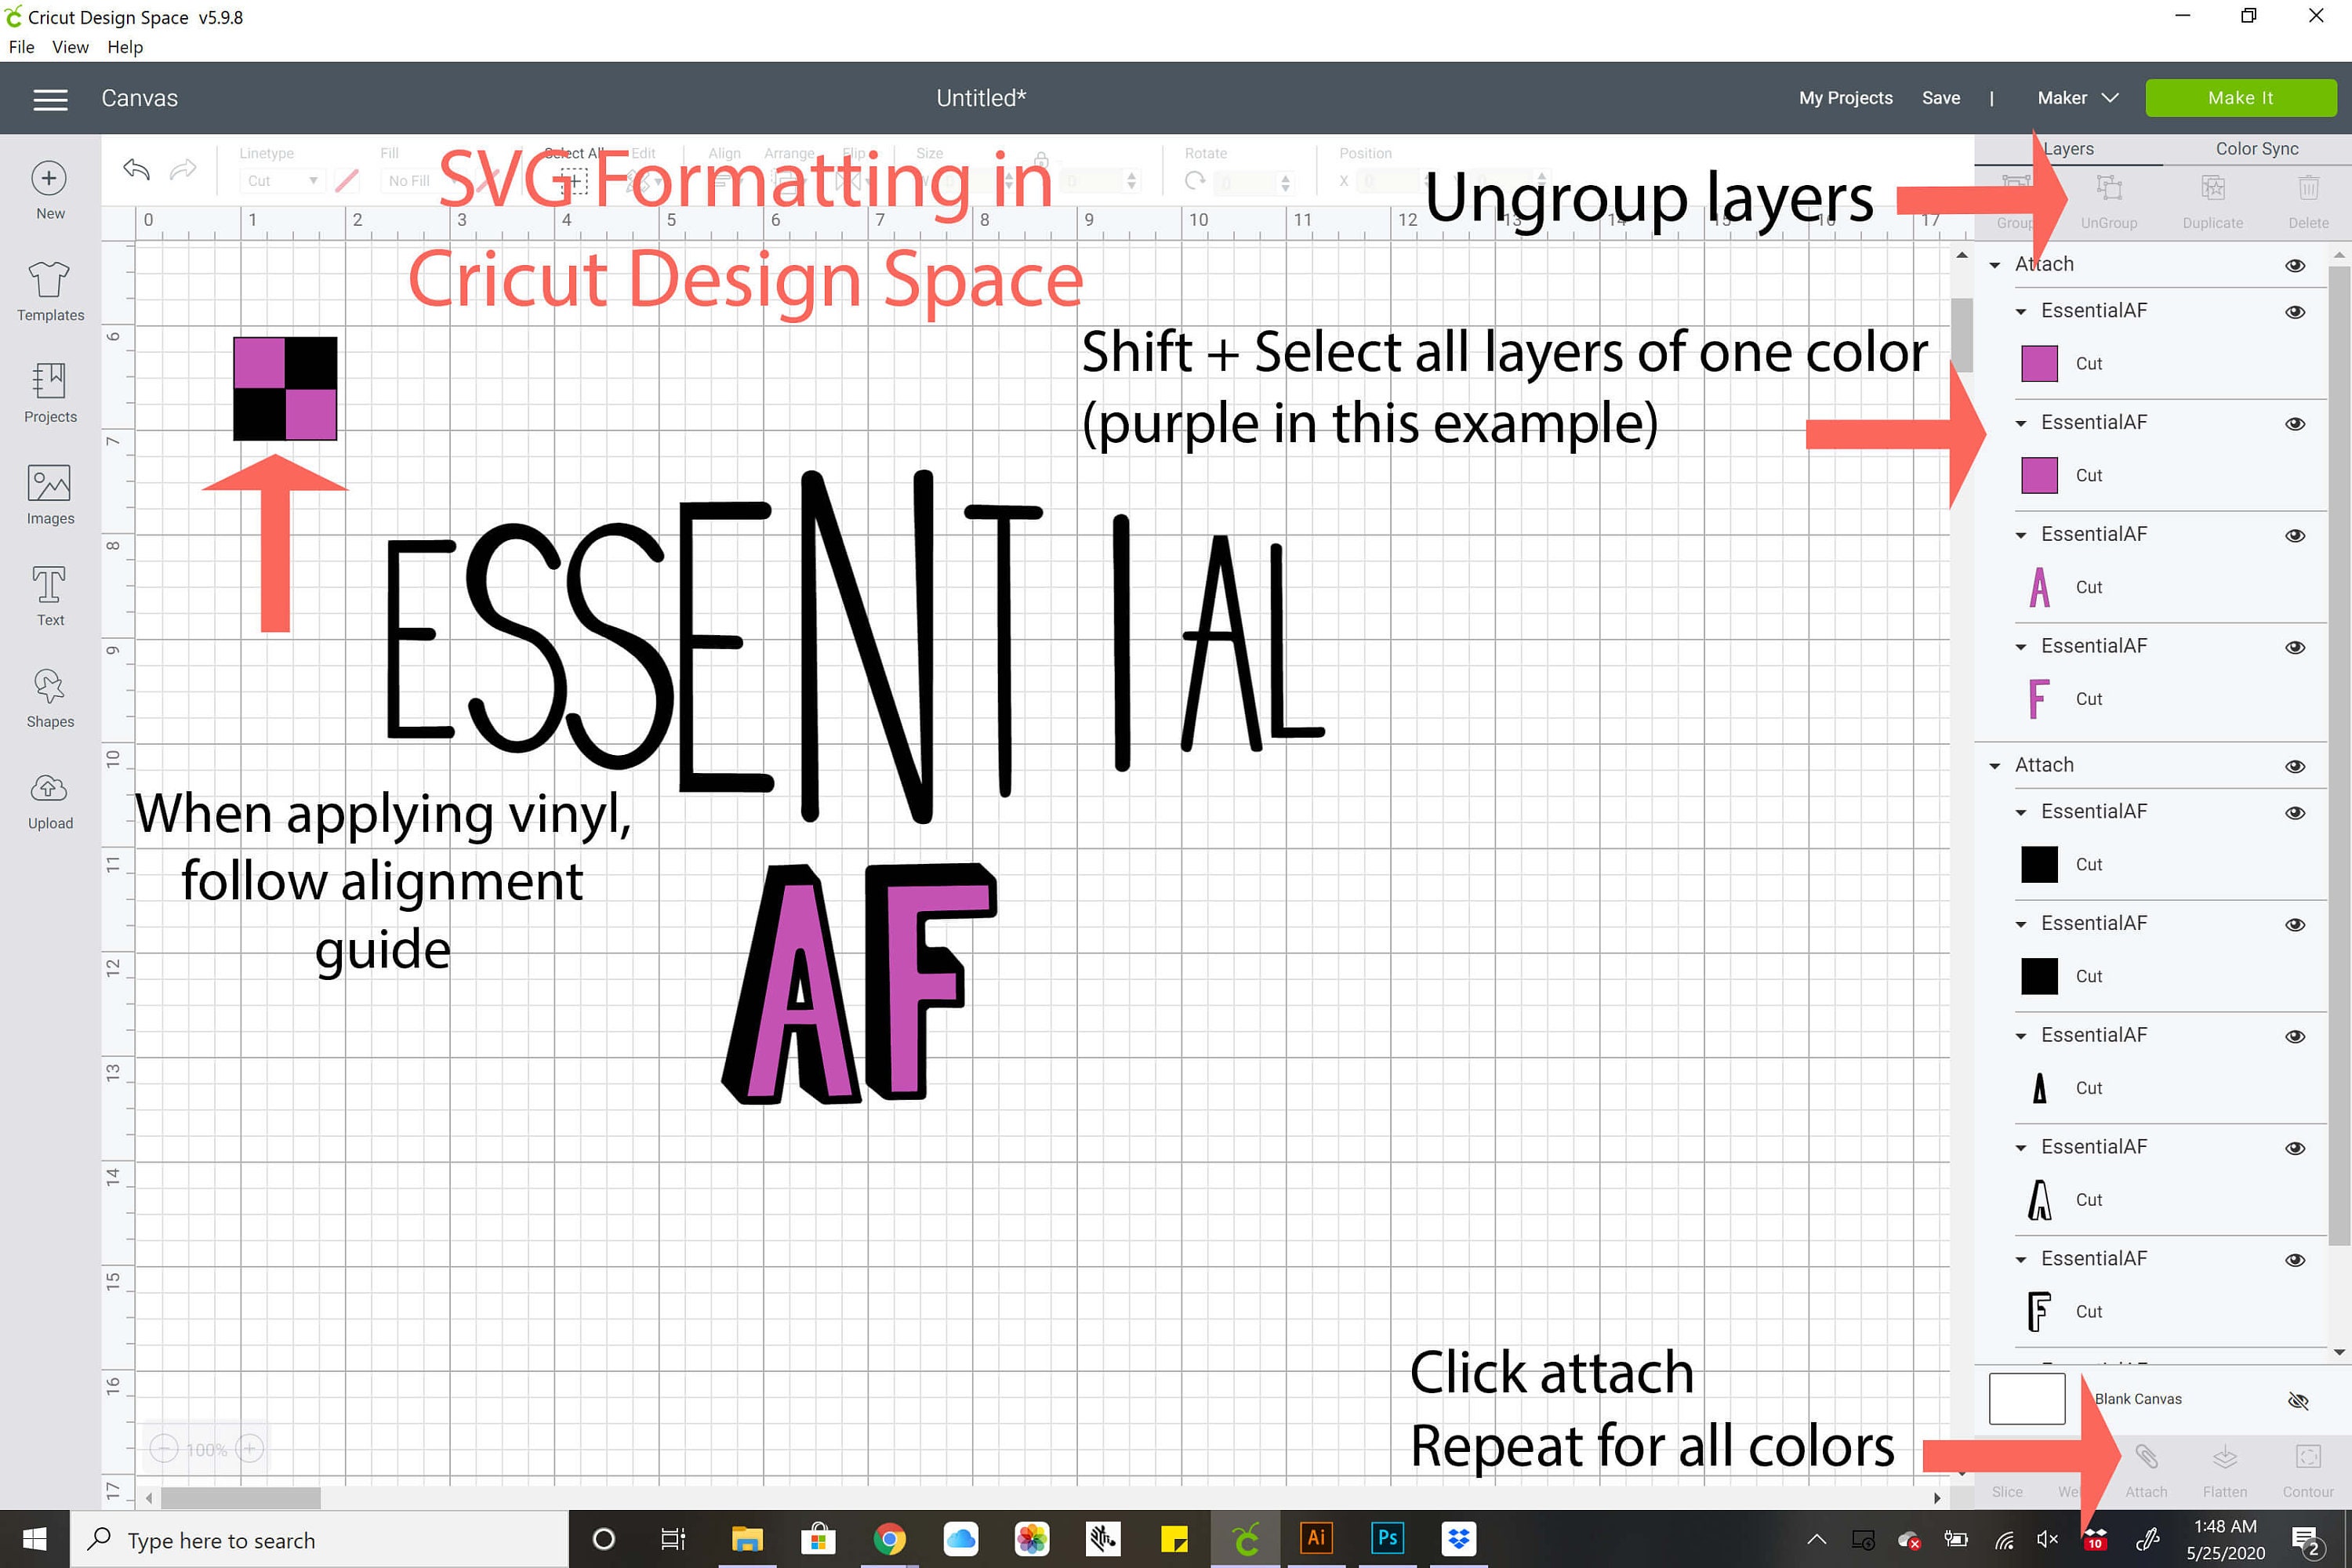Click the Make It button

coord(2240,98)
